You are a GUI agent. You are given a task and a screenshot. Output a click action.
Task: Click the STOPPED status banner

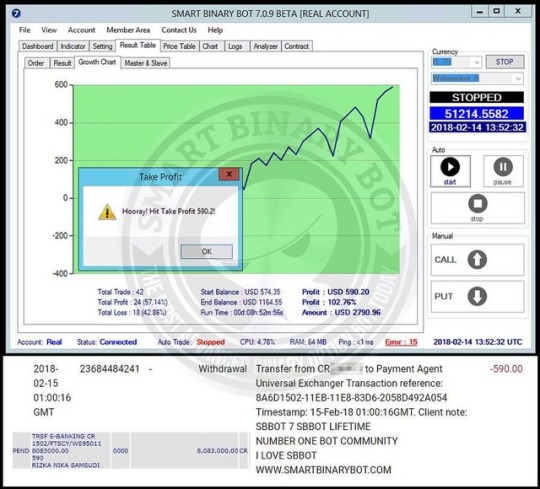tap(477, 97)
